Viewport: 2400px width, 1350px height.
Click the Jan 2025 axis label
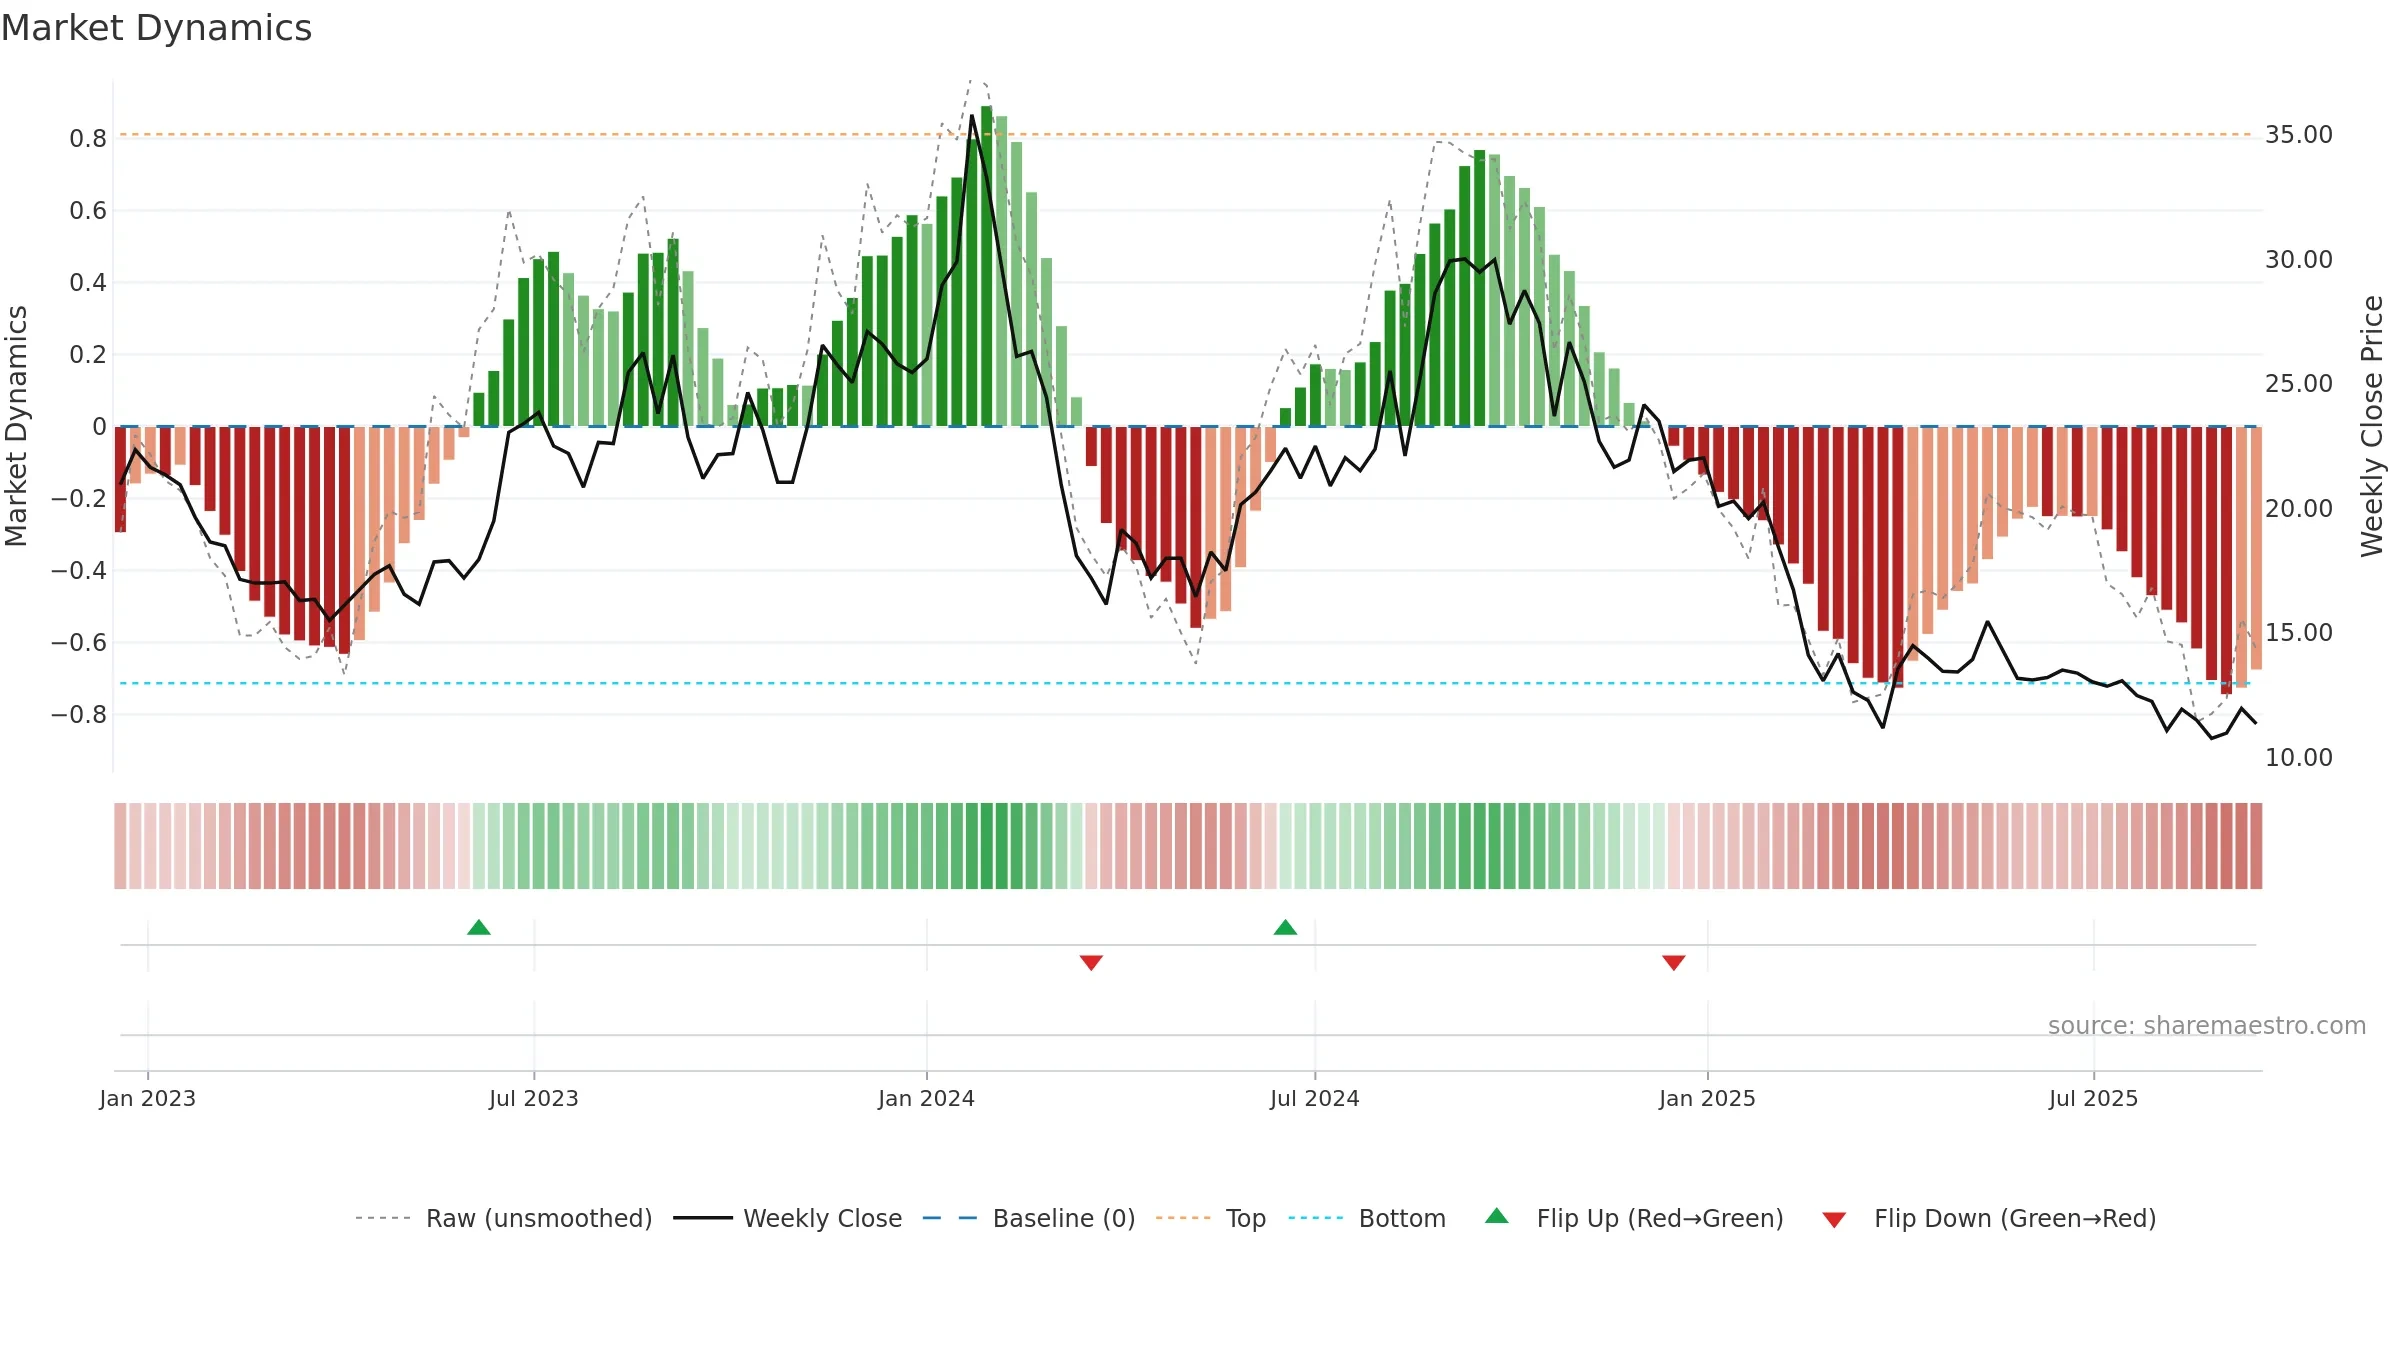(1708, 1098)
